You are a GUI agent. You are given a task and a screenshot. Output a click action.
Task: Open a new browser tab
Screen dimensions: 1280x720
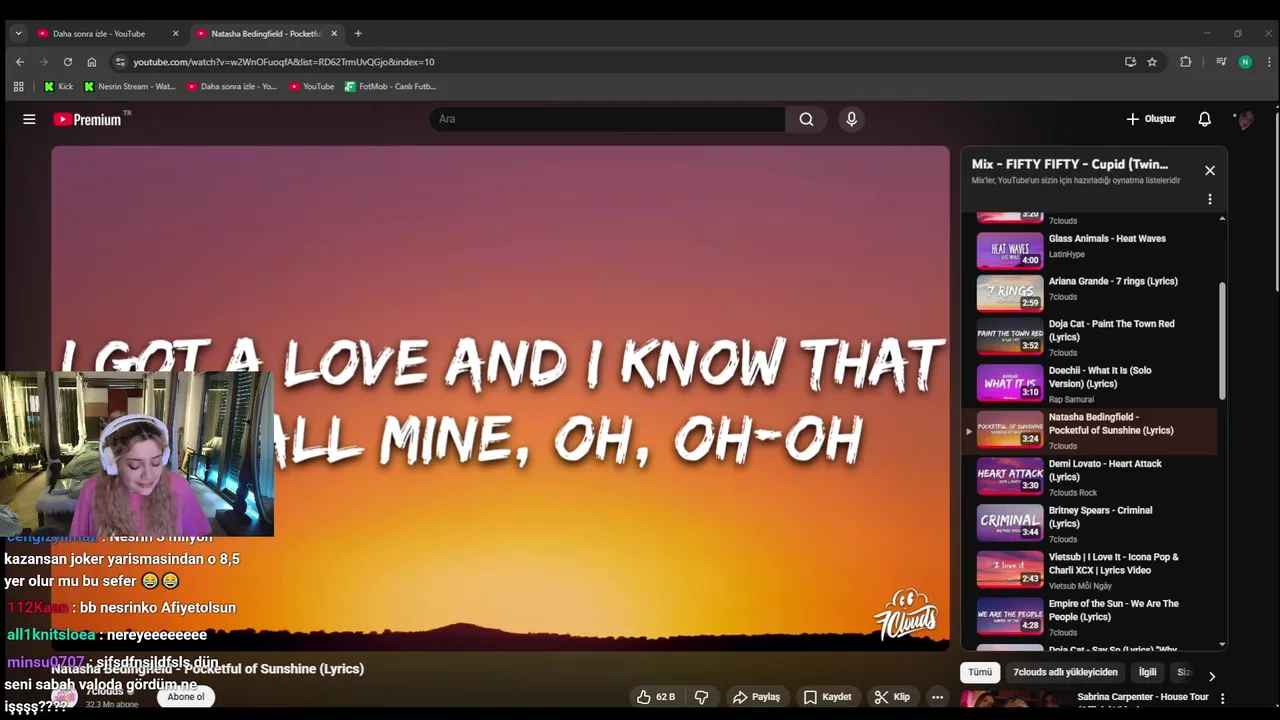[x=358, y=33]
